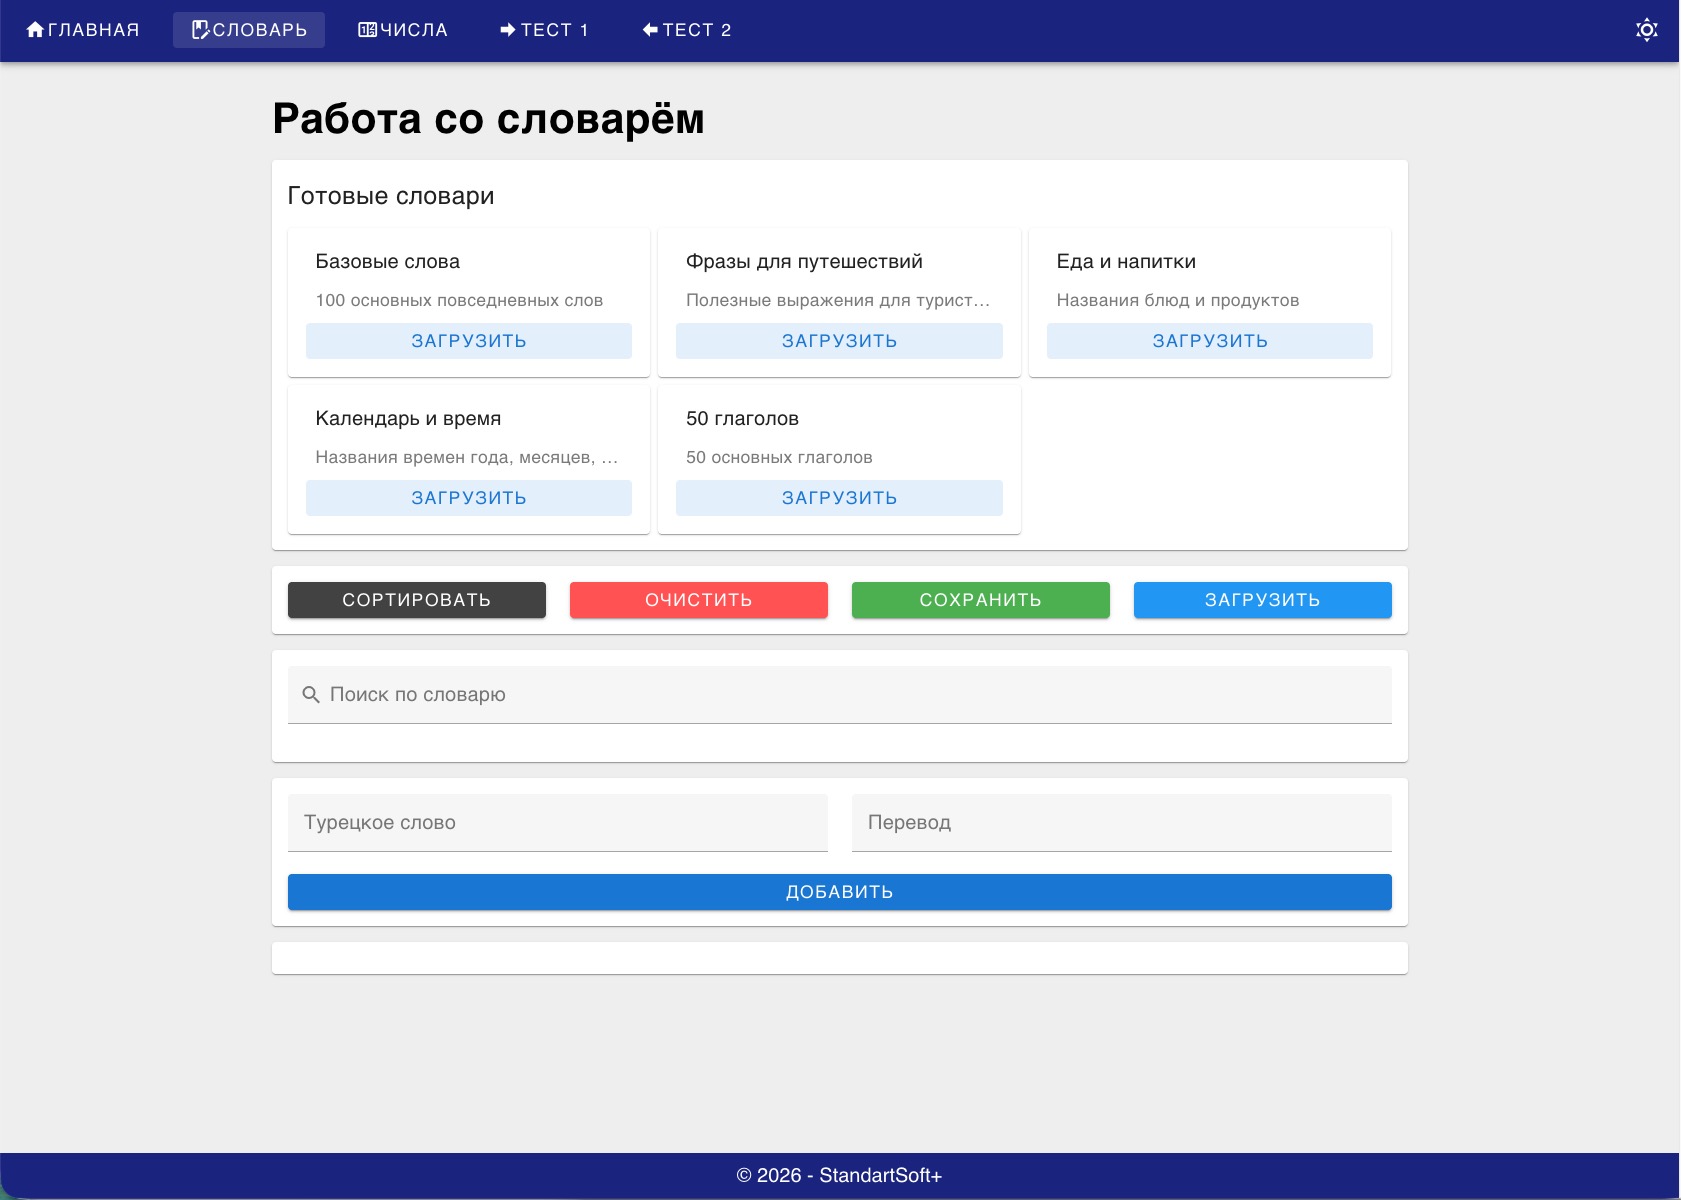The width and height of the screenshot is (1681, 1200).
Task: Click the Турецкое слово input field
Action: (x=557, y=822)
